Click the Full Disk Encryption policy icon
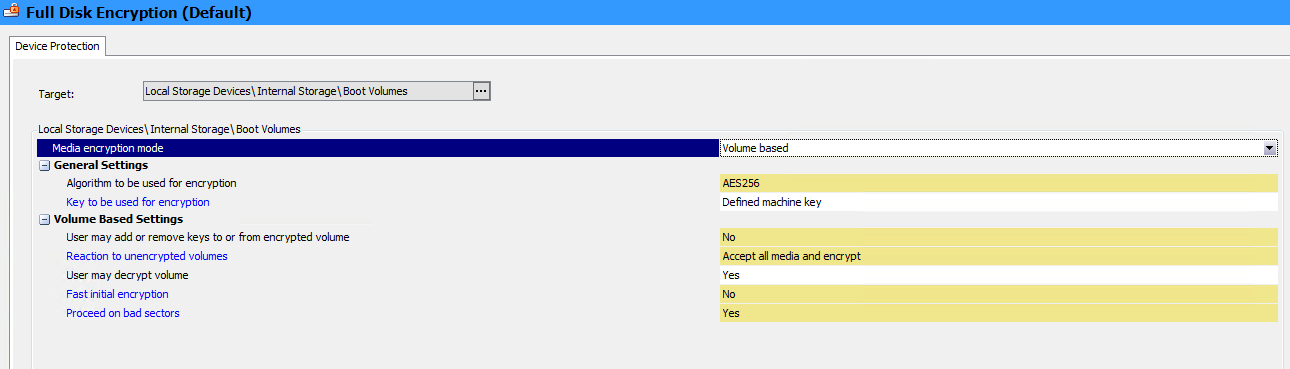The height and width of the screenshot is (369, 1290). coord(11,12)
